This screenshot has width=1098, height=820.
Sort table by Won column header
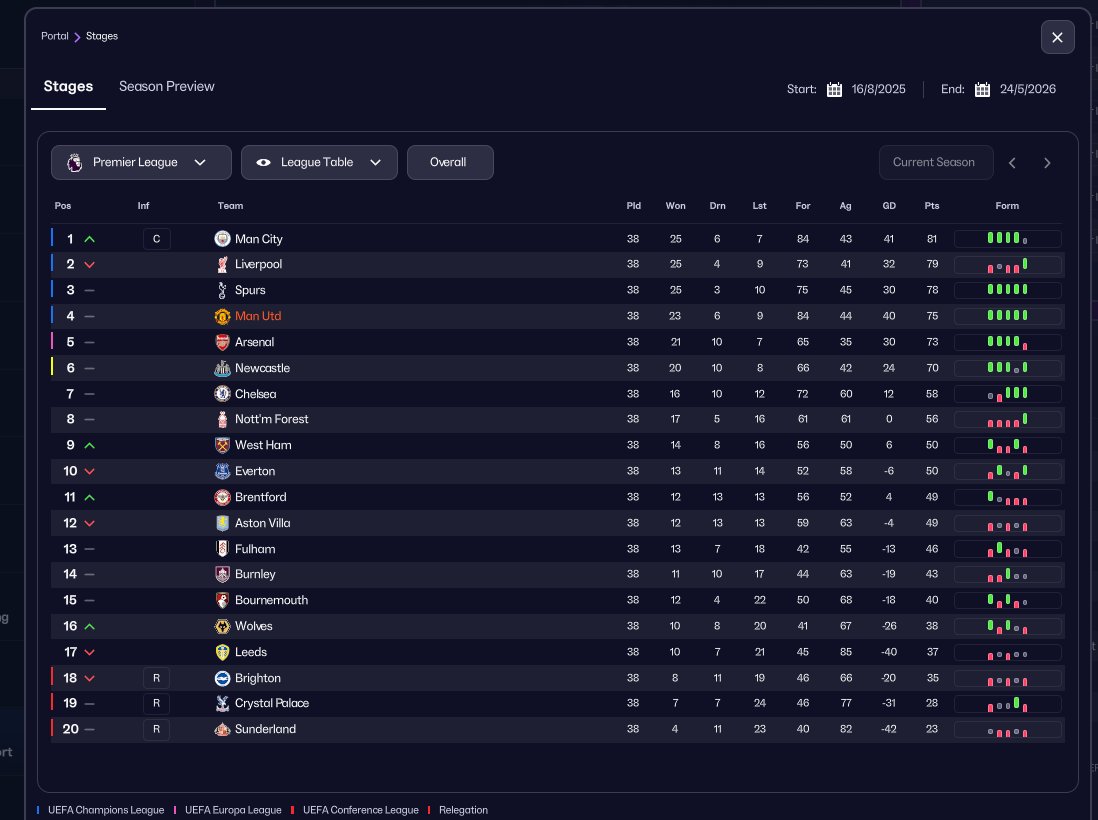click(675, 206)
